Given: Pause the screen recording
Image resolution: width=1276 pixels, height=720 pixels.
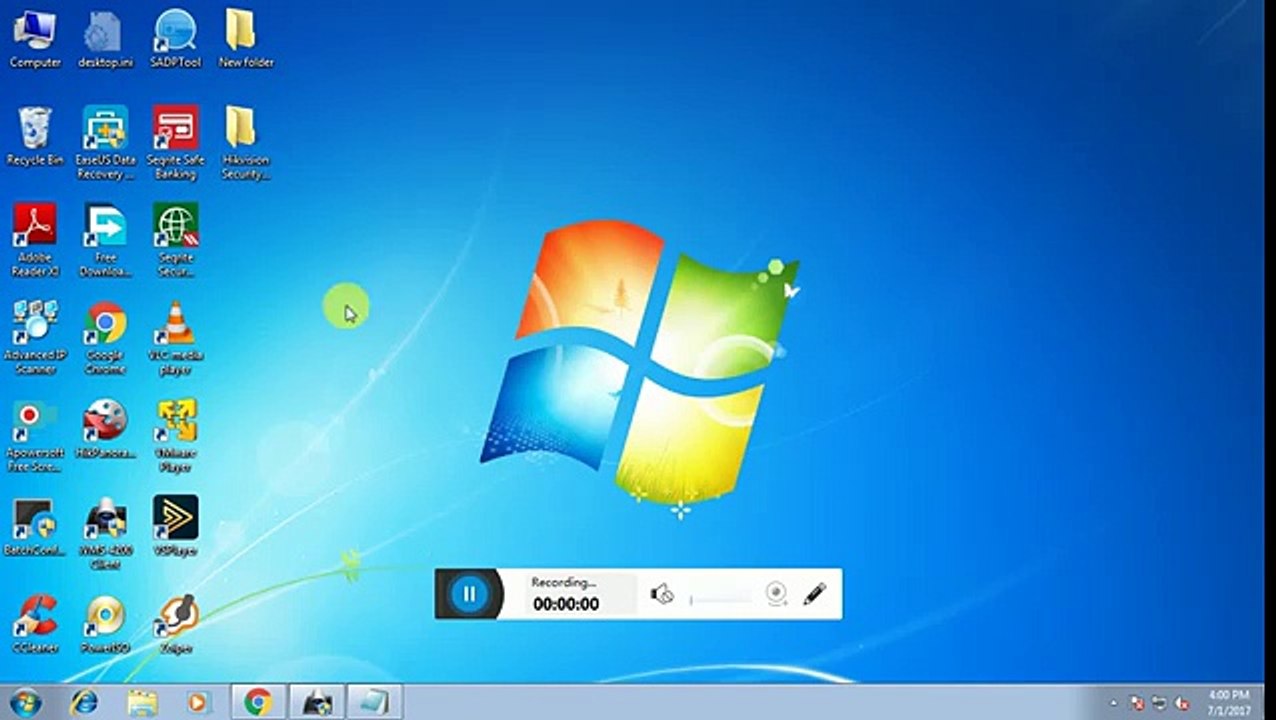Looking at the screenshot, I should [x=469, y=594].
